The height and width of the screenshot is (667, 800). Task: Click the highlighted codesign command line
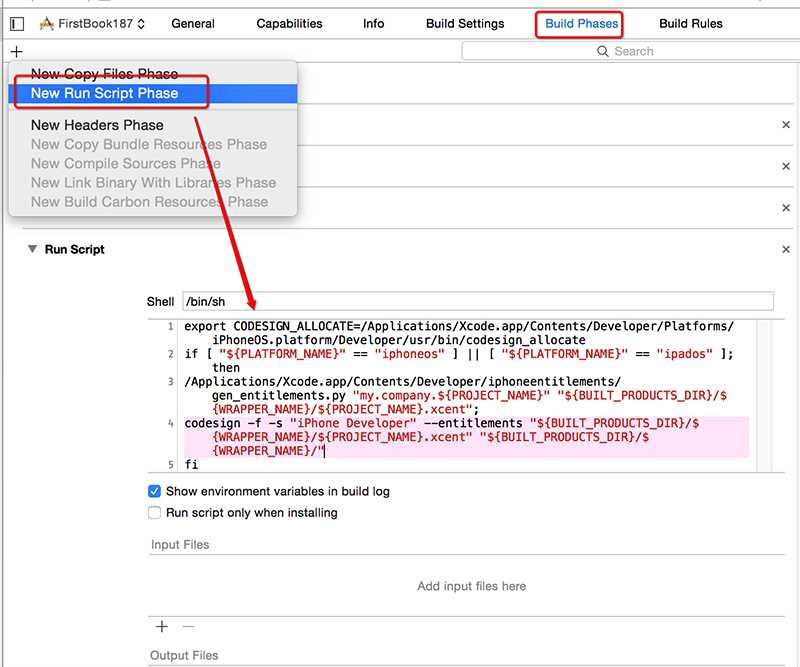point(466,437)
